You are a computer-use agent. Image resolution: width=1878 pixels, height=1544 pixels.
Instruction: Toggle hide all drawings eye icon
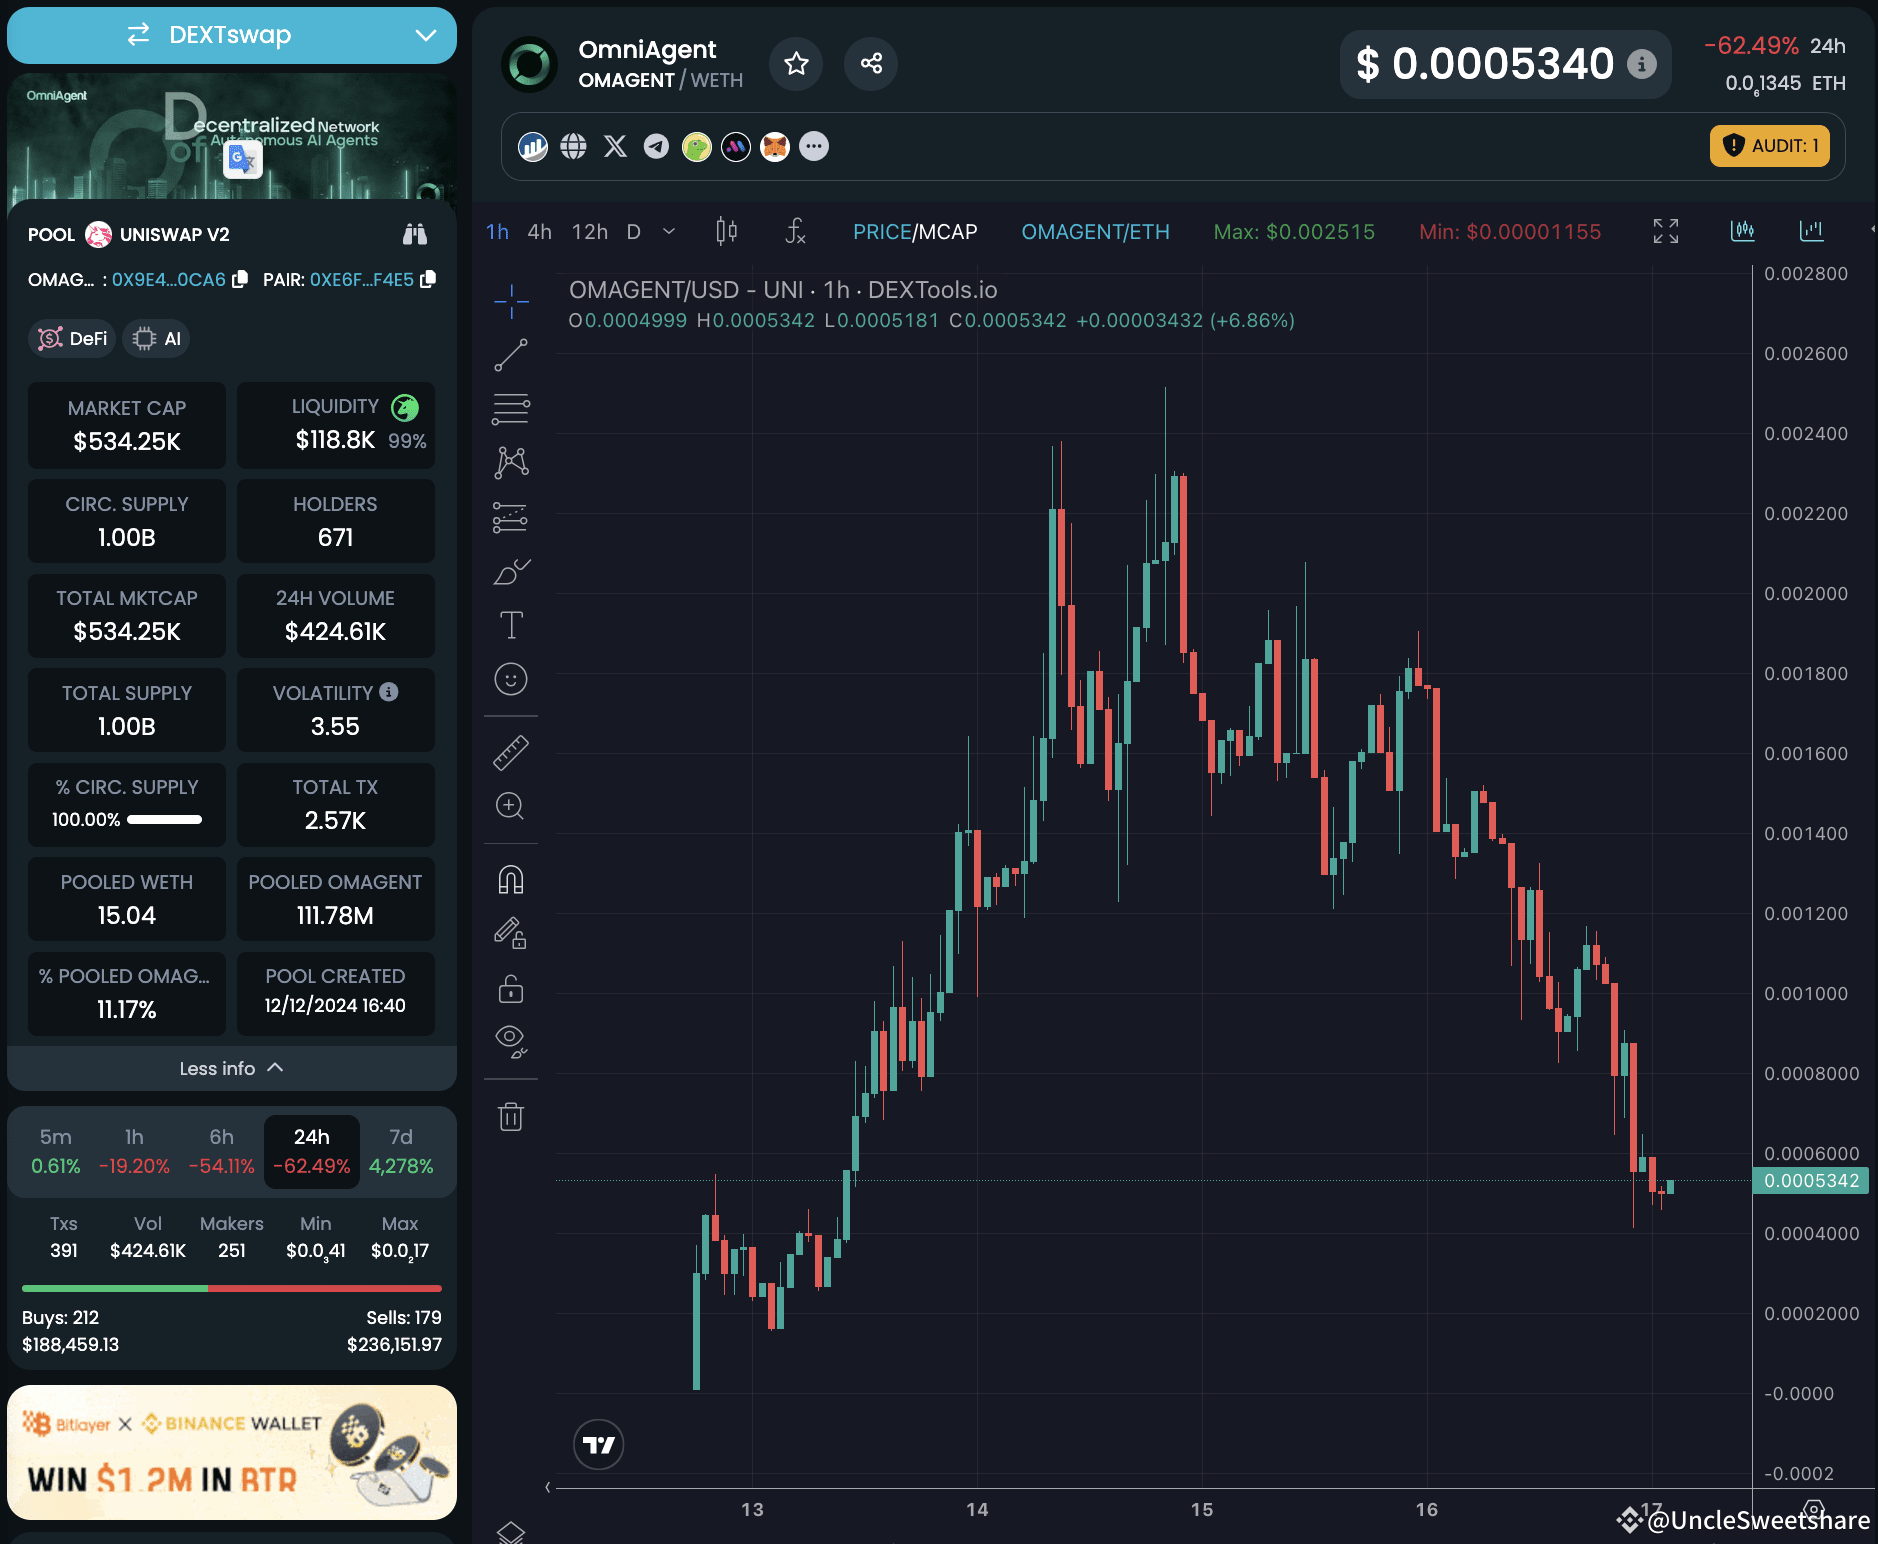tap(511, 1042)
